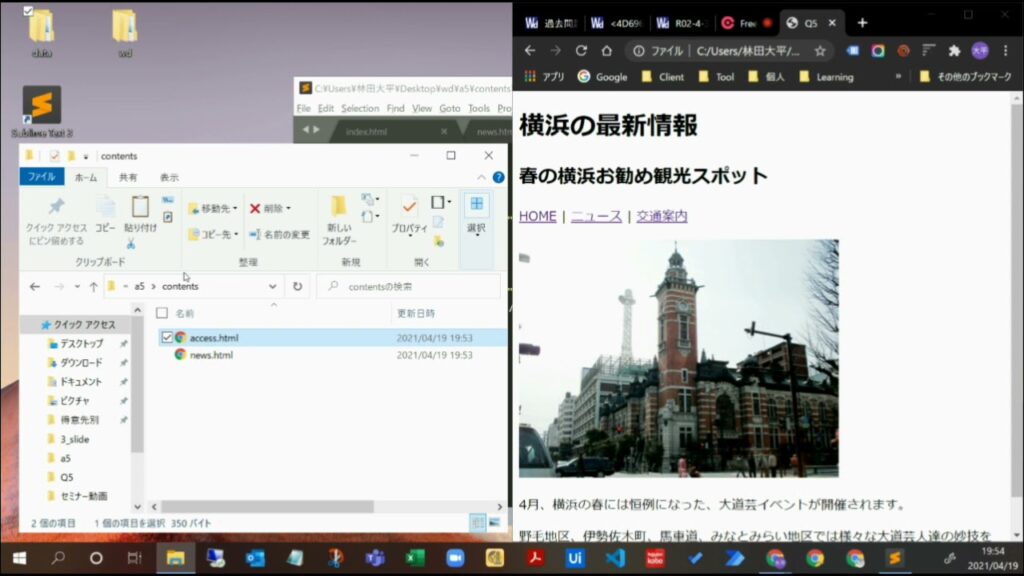
Task: Expand the contents breadcrumb dropdown arrow
Action: click(x=272, y=286)
